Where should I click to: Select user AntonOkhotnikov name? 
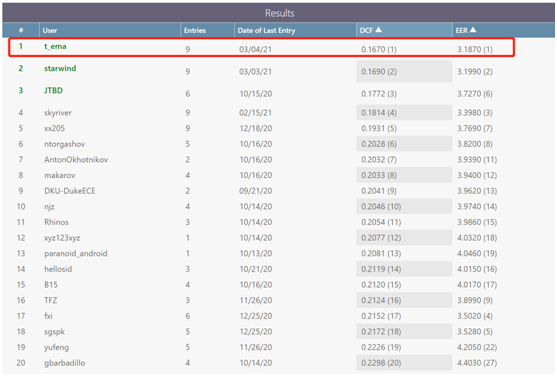[x=76, y=160]
